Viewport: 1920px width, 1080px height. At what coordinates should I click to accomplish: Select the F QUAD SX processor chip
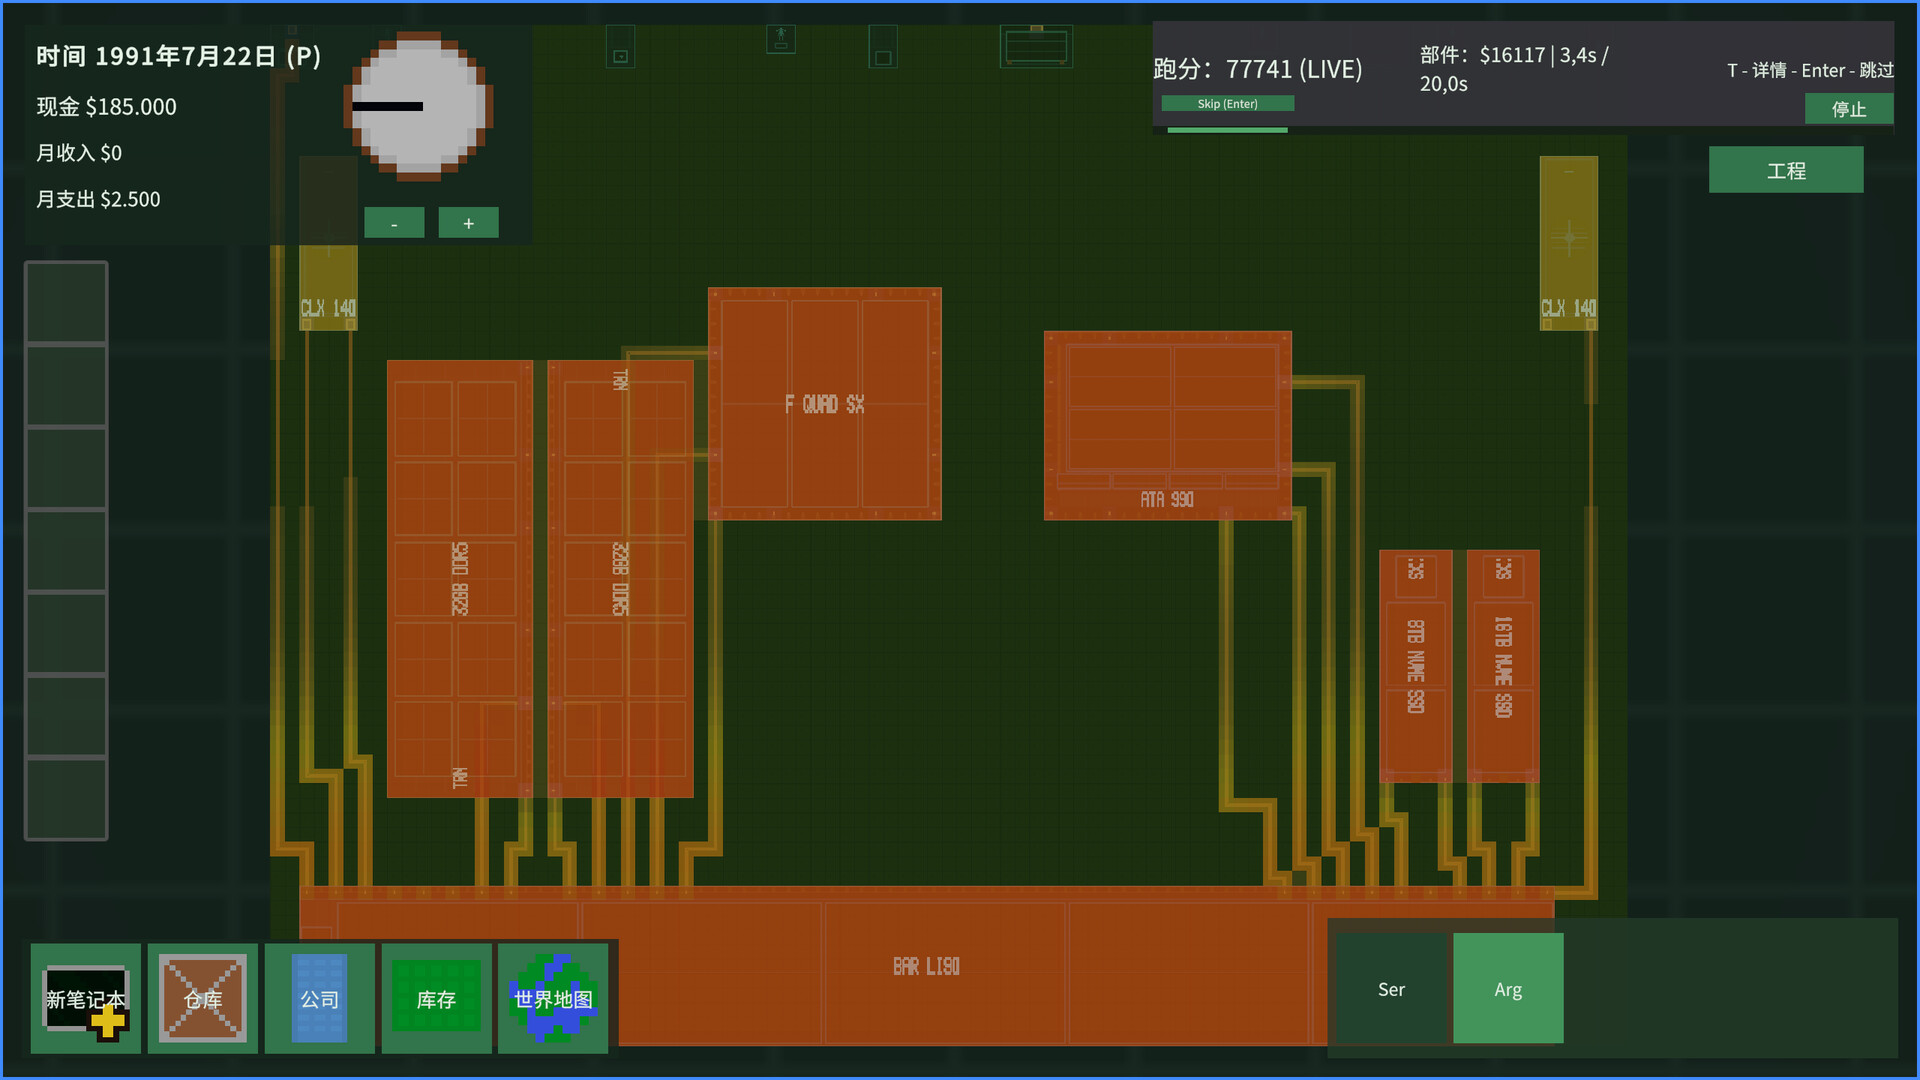(x=825, y=404)
